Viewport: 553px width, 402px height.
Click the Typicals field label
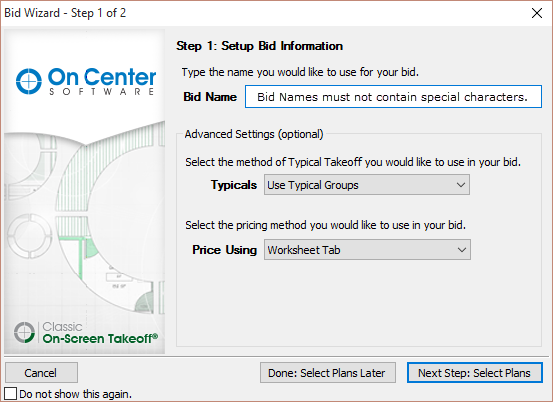point(234,185)
